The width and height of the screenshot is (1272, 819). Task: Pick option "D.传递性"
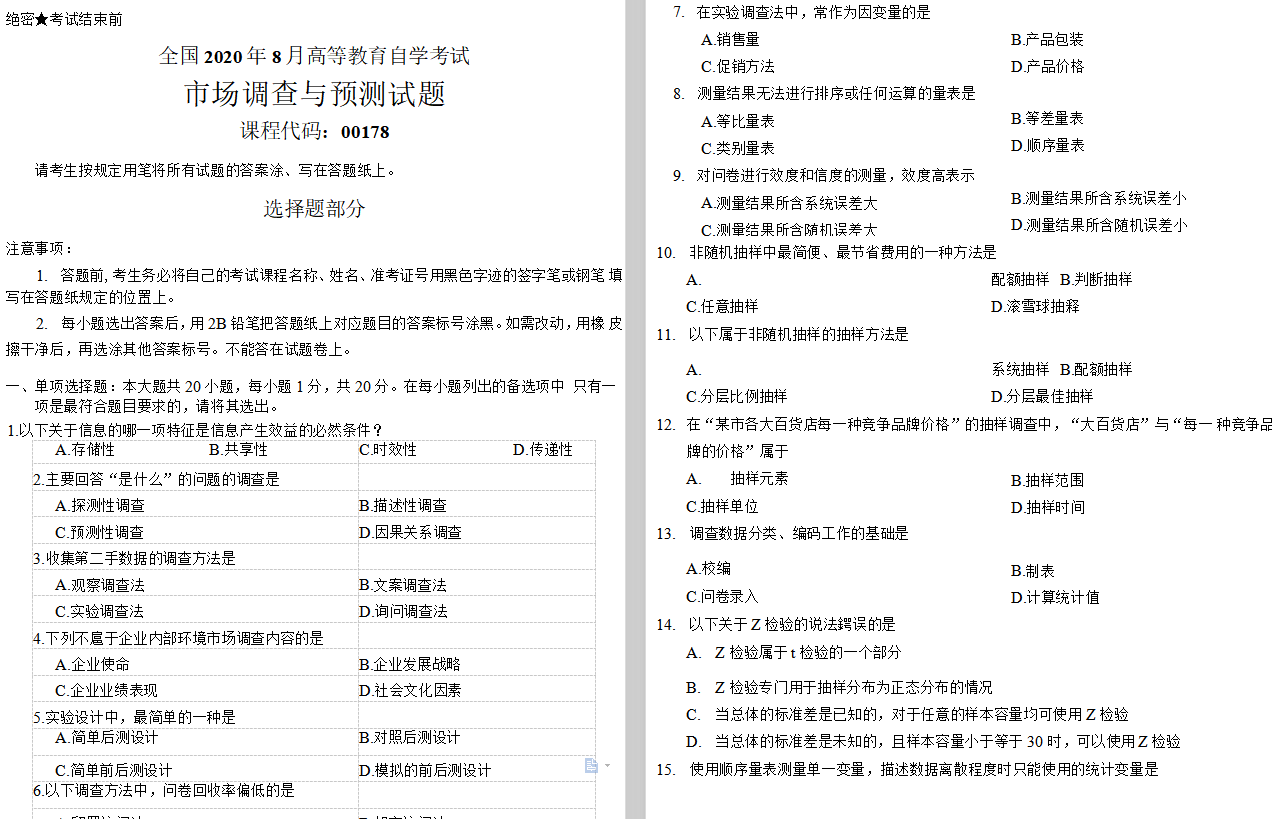click(543, 450)
